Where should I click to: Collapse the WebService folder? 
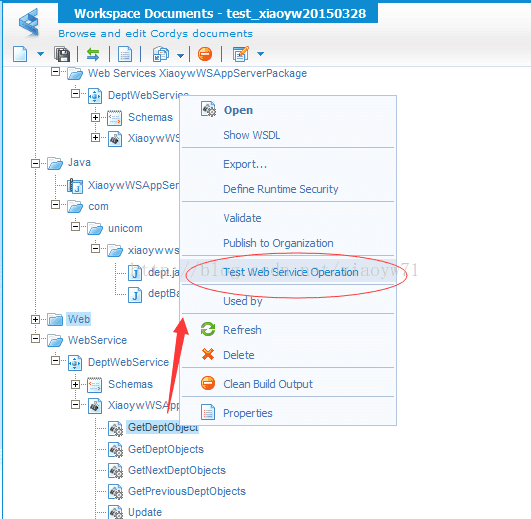[35, 338]
